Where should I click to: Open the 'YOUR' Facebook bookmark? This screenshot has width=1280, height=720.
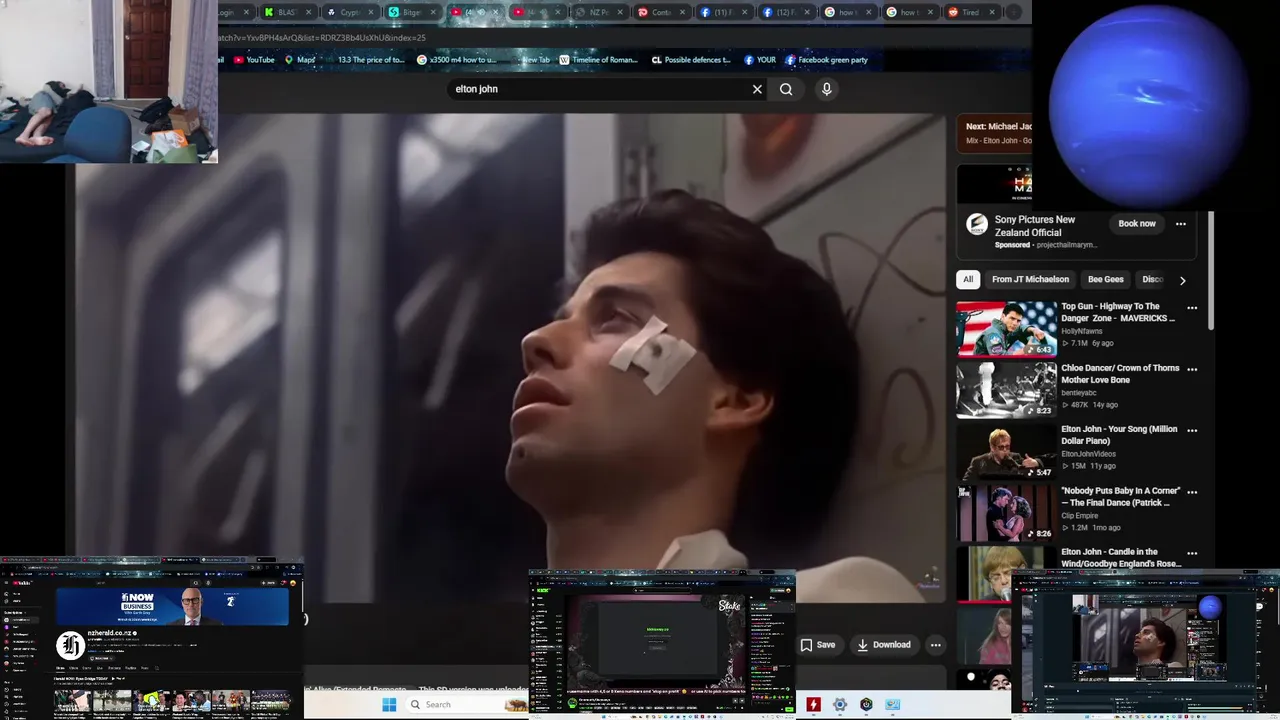(760, 60)
